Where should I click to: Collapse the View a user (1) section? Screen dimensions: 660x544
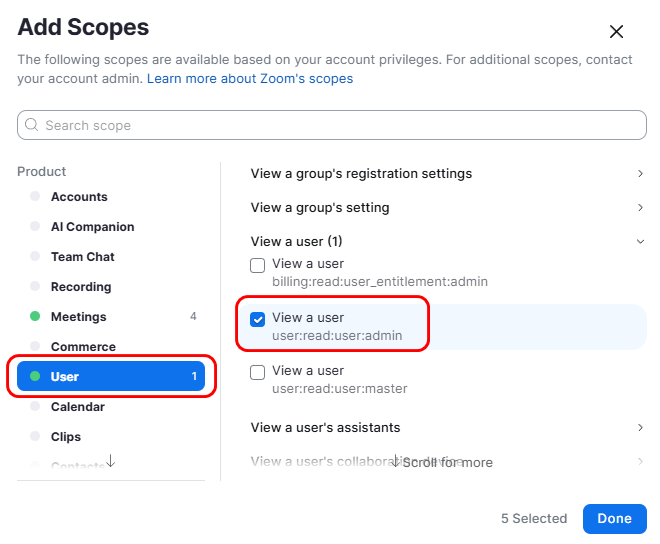click(640, 241)
